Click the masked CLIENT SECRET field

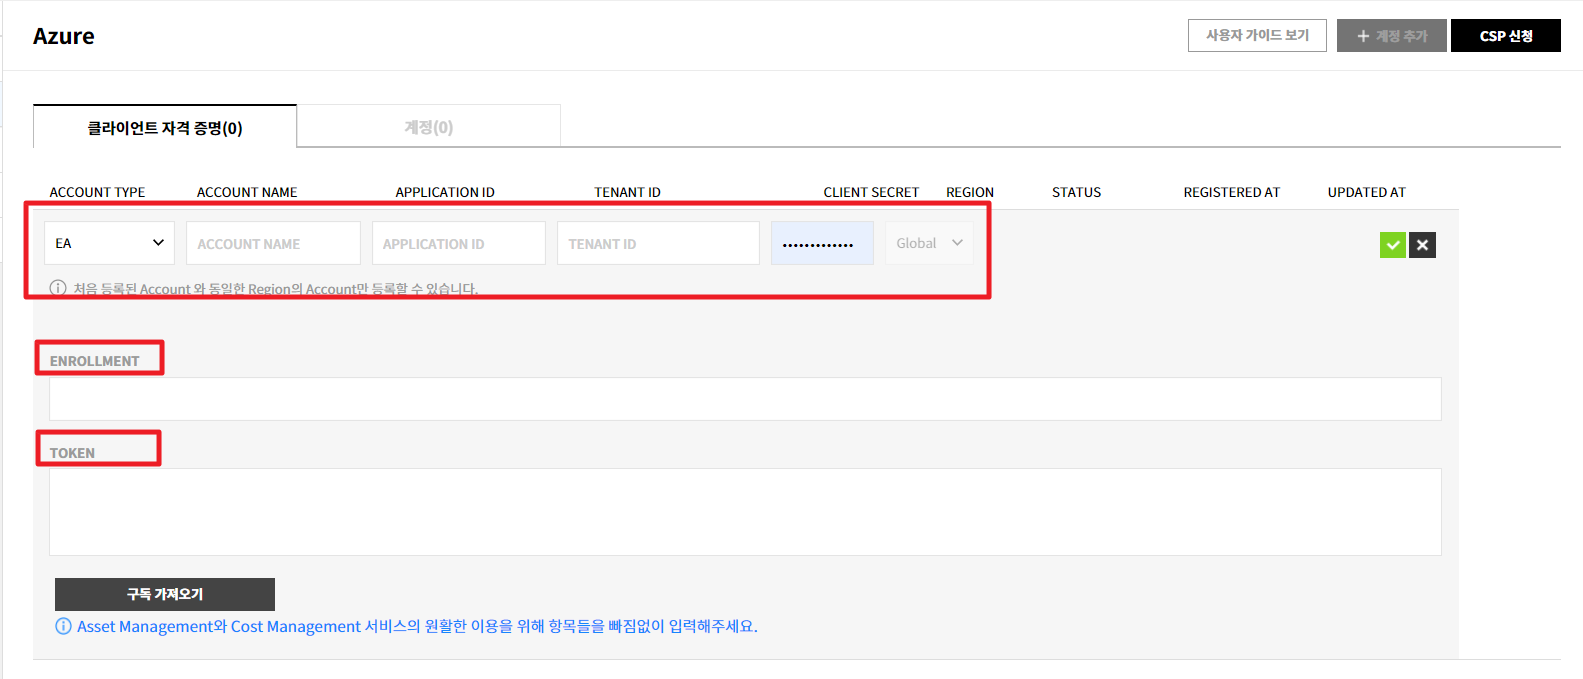click(x=822, y=243)
